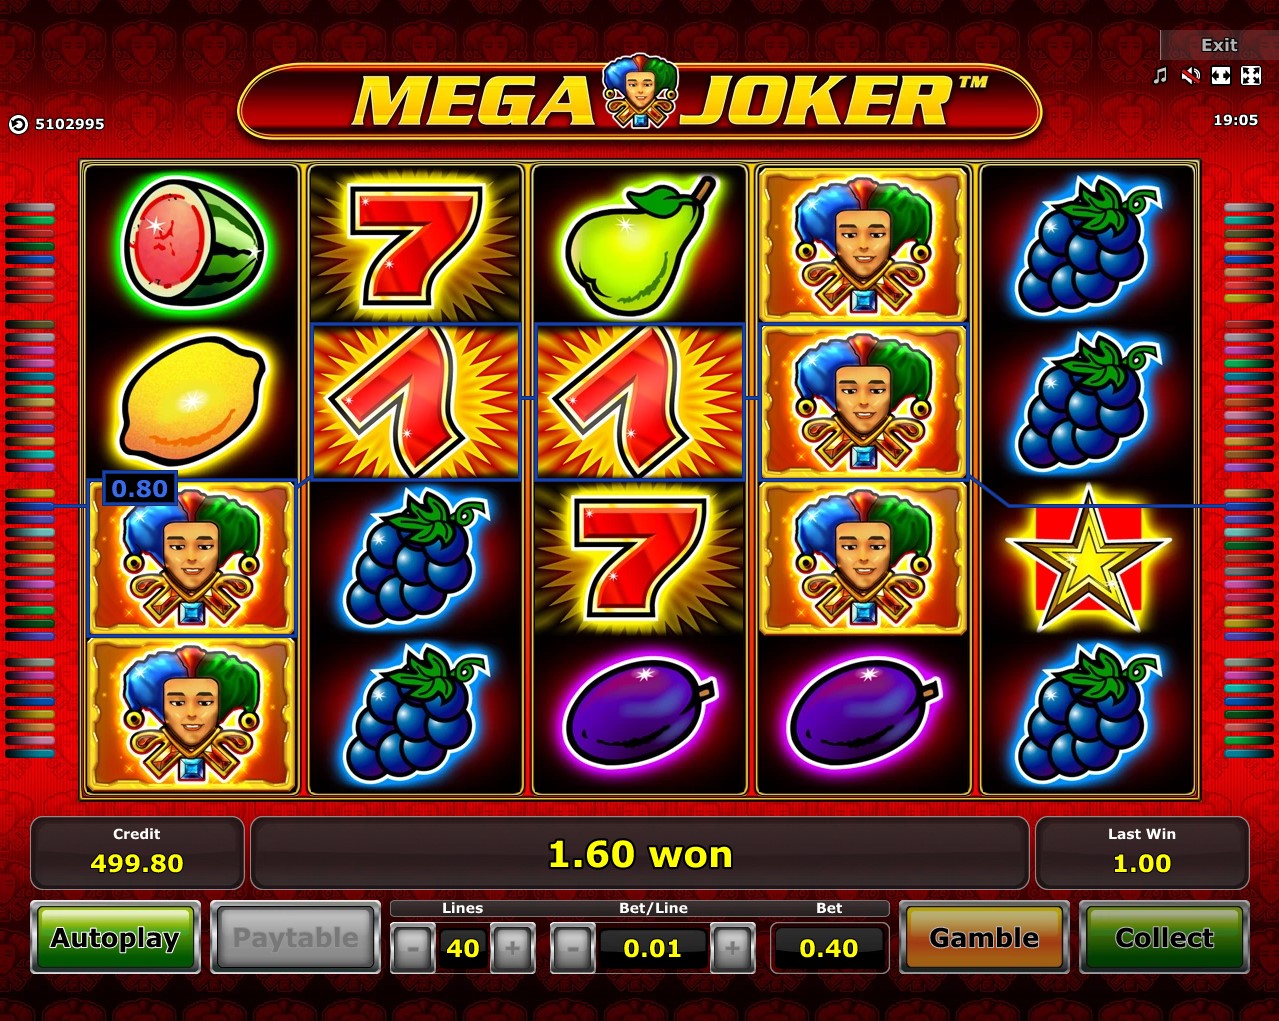The height and width of the screenshot is (1021, 1279).
Task: Start Autoplay mode
Action: point(115,938)
